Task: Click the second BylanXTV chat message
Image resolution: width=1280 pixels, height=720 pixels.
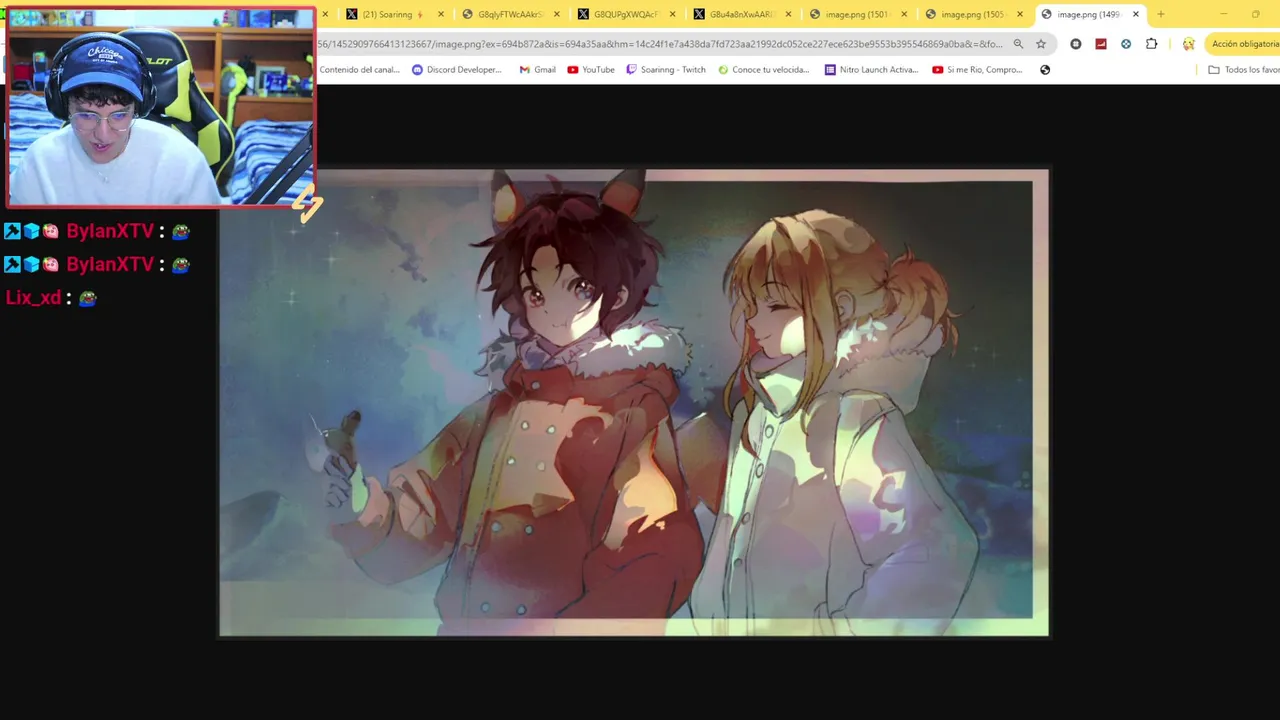Action: (x=97, y=265)
